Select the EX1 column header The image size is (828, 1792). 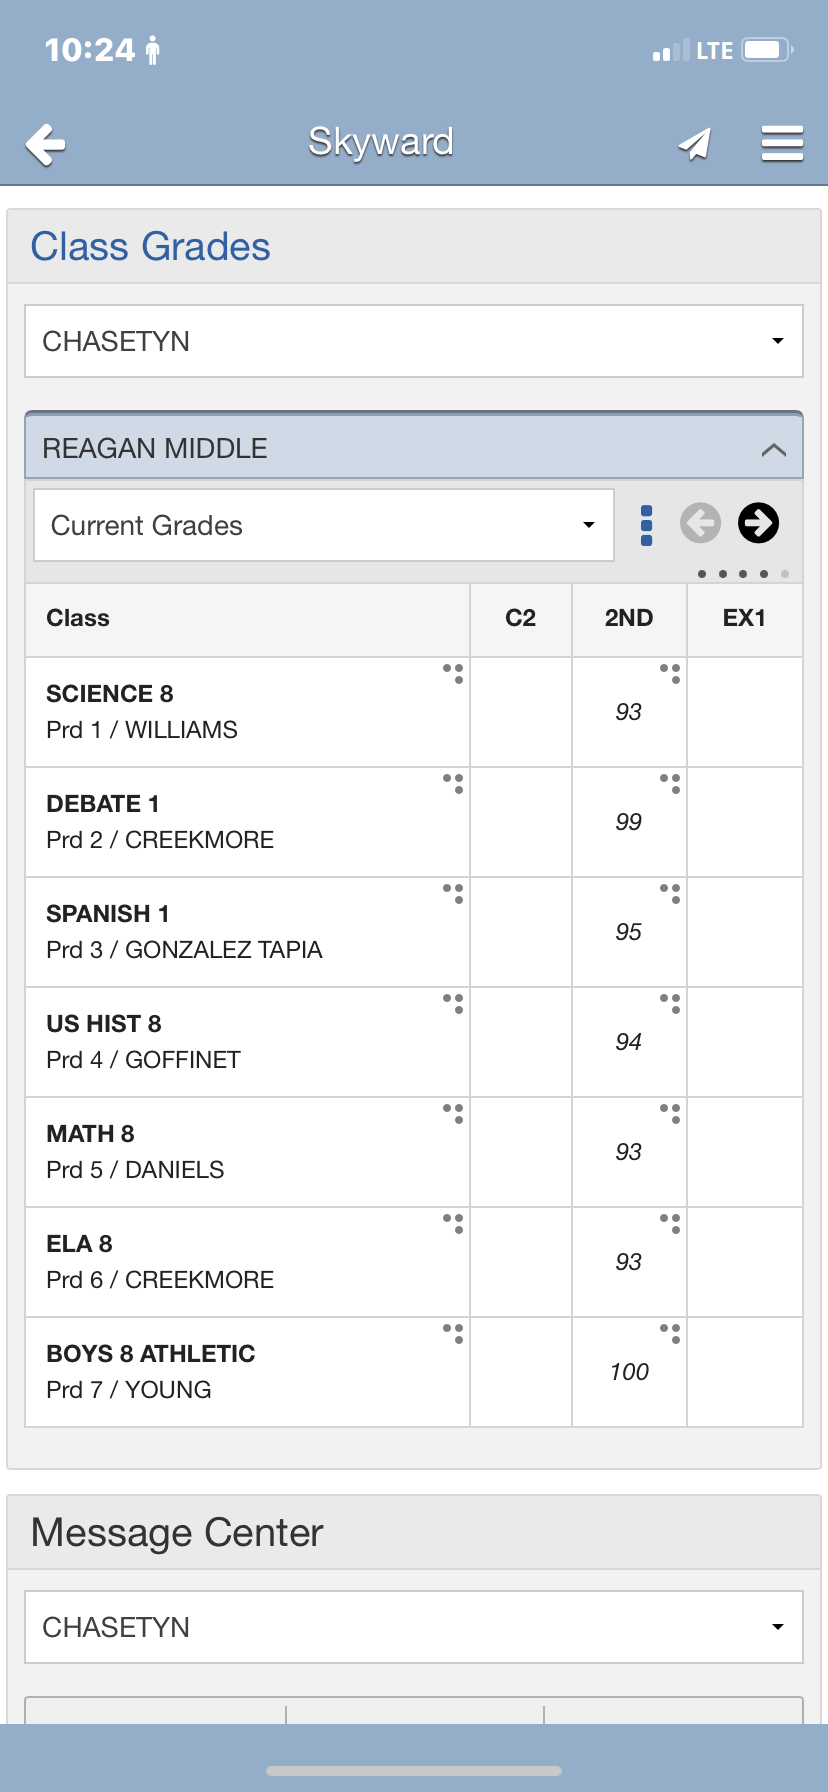pyautogui.click(x=744, y=618)
